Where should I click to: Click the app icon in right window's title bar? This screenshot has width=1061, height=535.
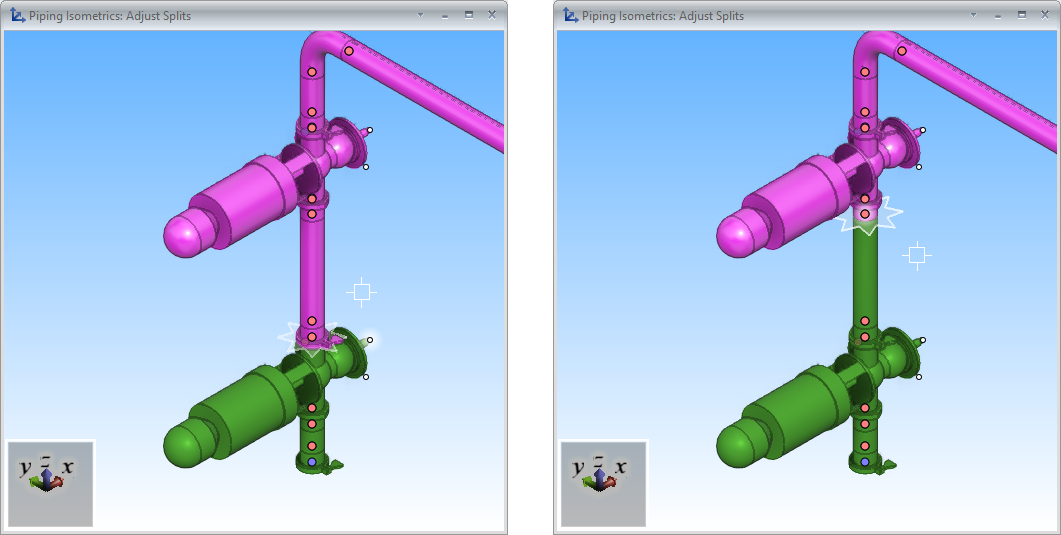(570, 15)
